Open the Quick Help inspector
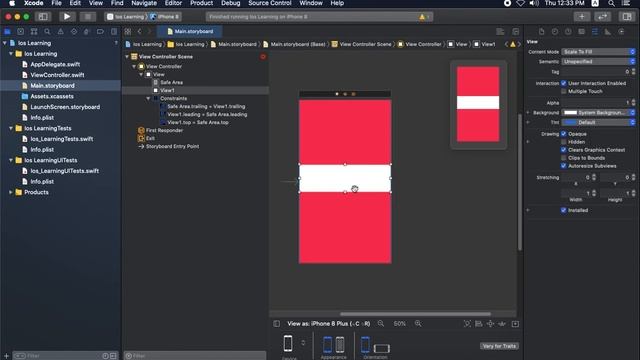This screenshot has height=360, width=640. pyautogui.click(x=568, y=32)
